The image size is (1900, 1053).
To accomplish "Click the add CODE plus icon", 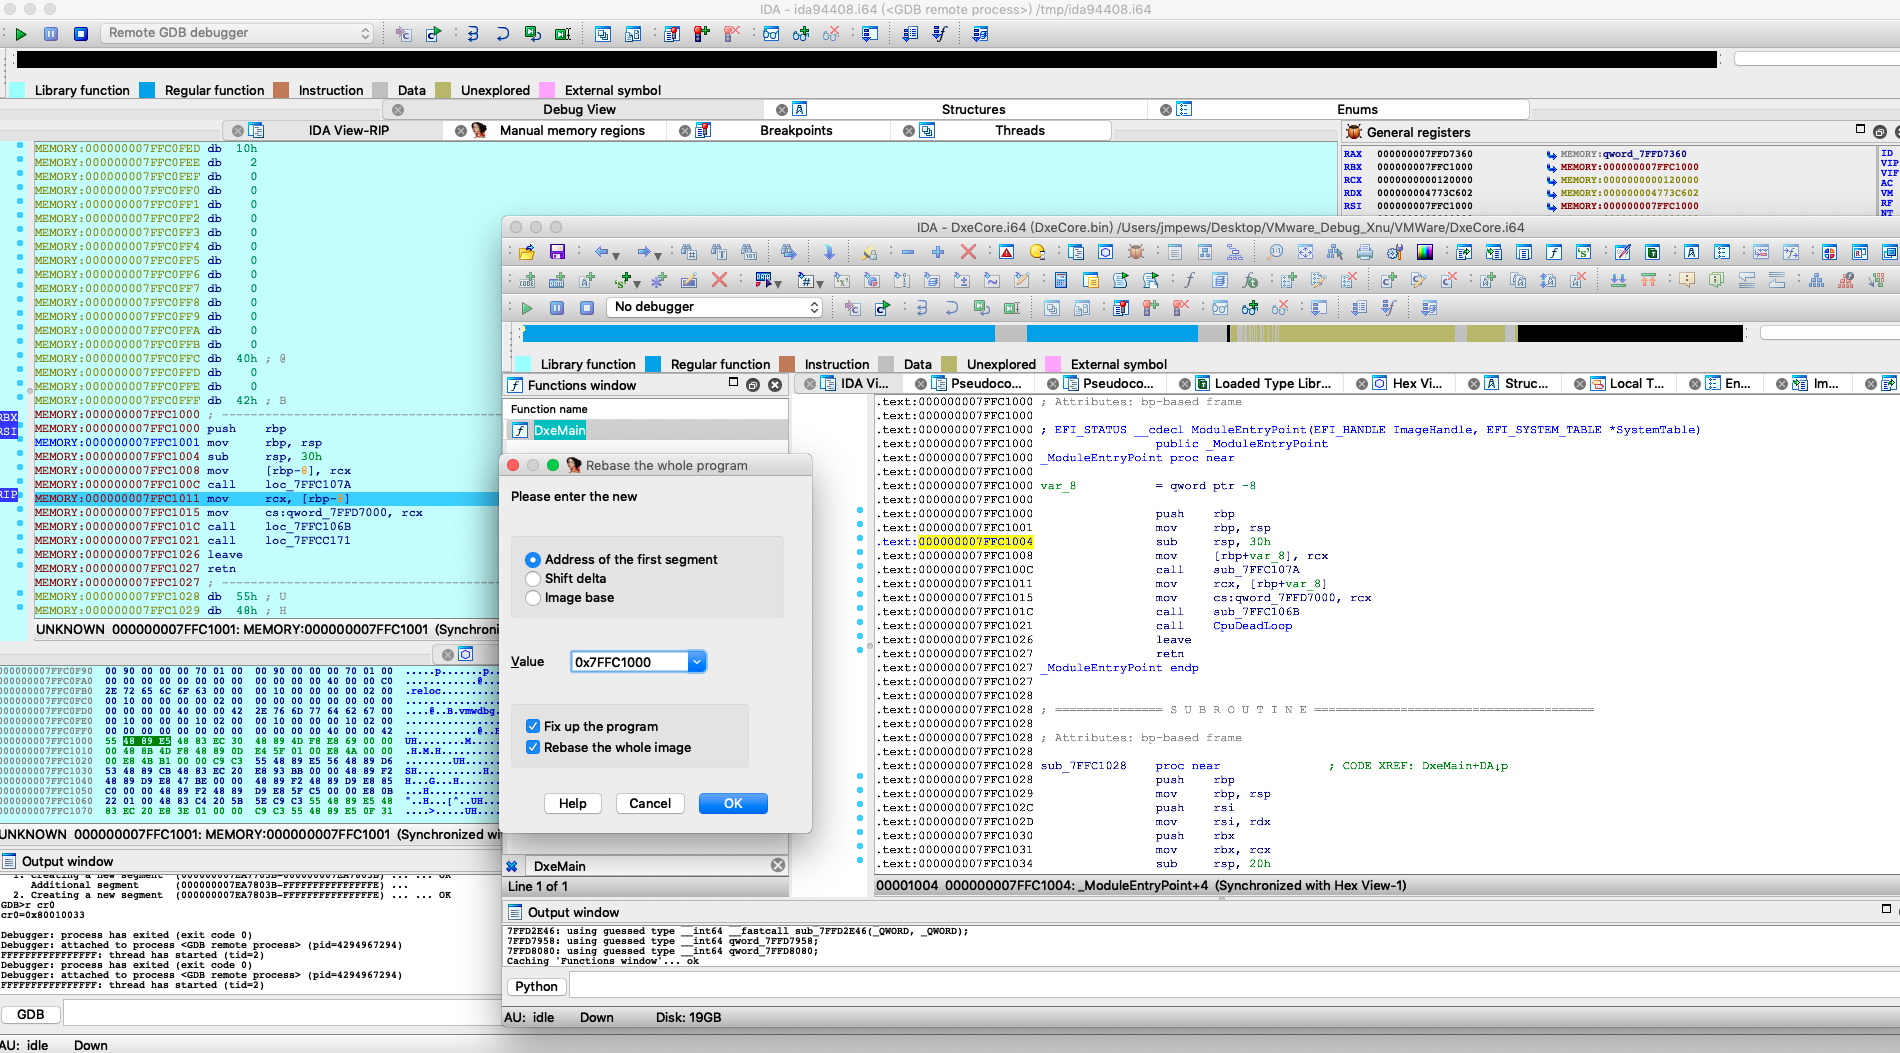I will point(527,280).
